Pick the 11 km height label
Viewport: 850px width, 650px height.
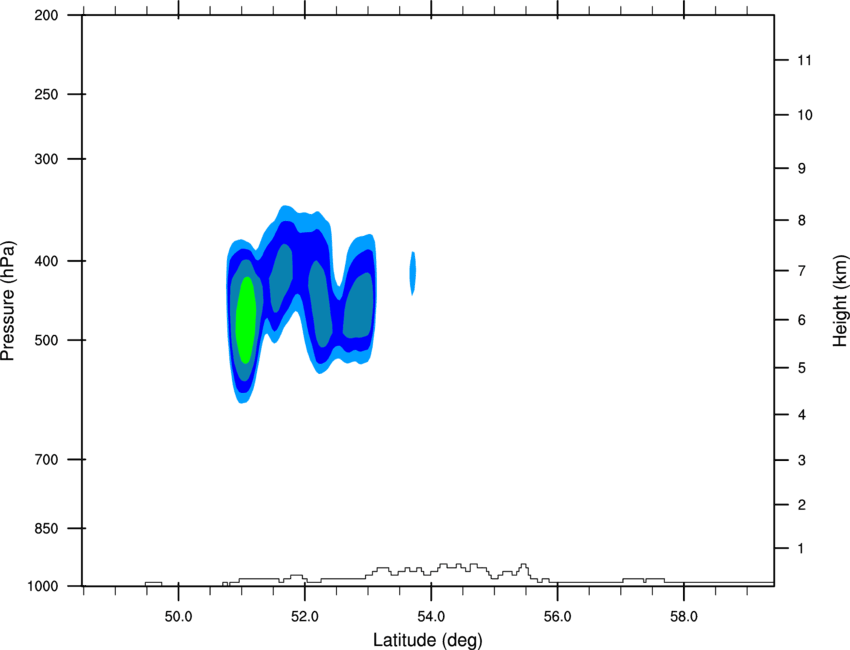(x=804, y=60)
